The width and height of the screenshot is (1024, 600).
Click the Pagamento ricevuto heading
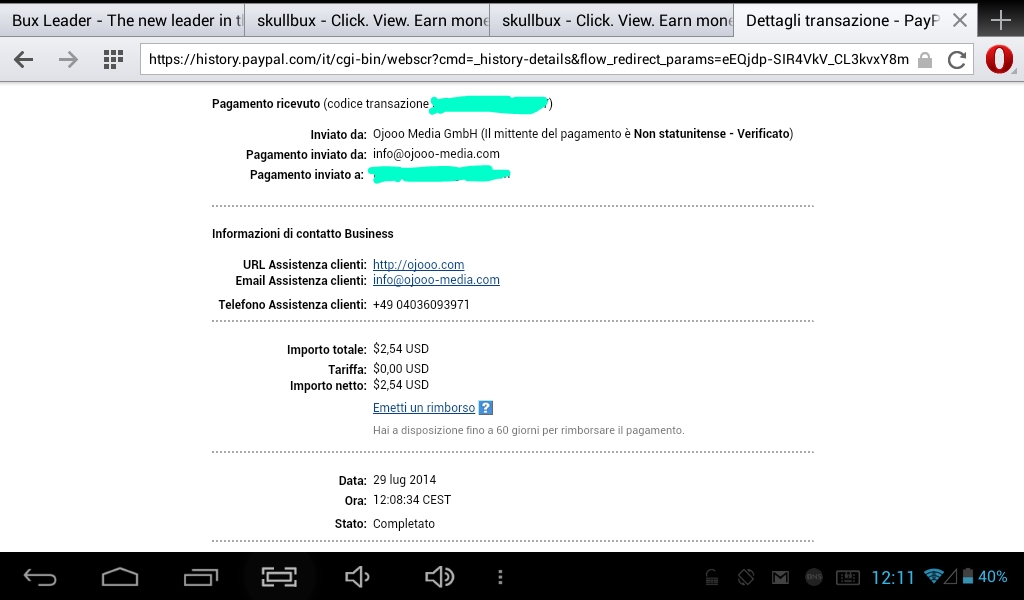266,104
